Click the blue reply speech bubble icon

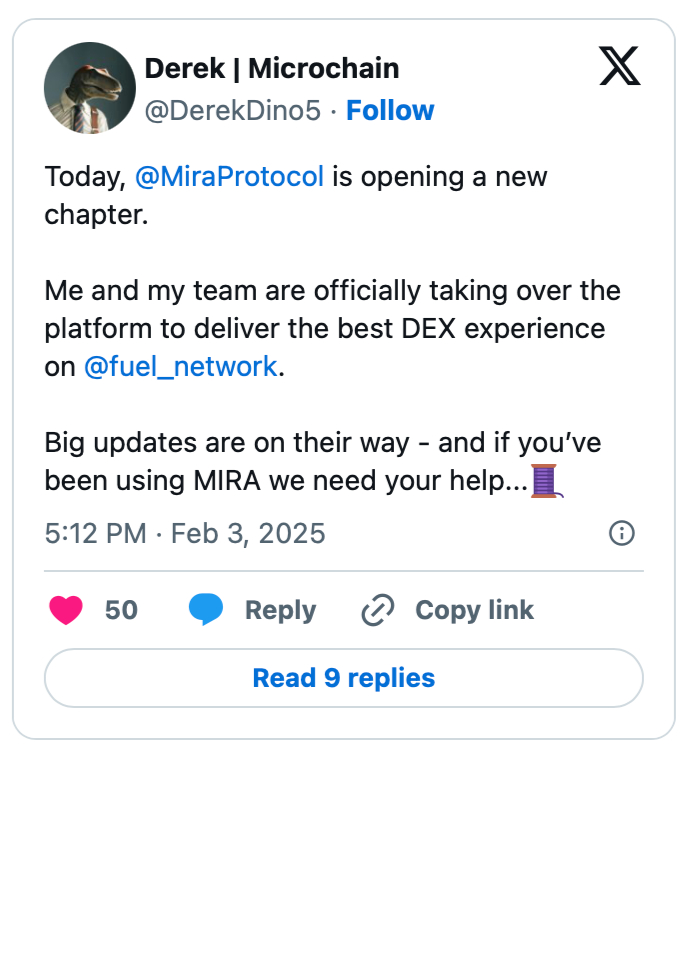click(206, 610)
